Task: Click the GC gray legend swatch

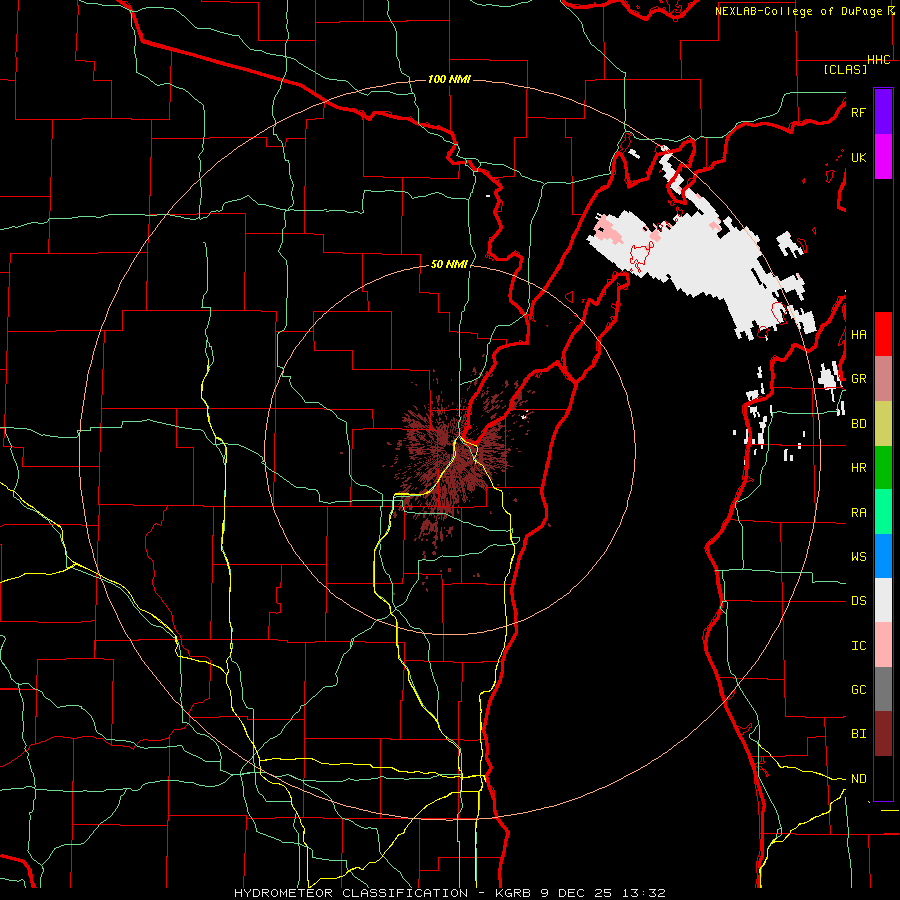Action: [883, 689]
